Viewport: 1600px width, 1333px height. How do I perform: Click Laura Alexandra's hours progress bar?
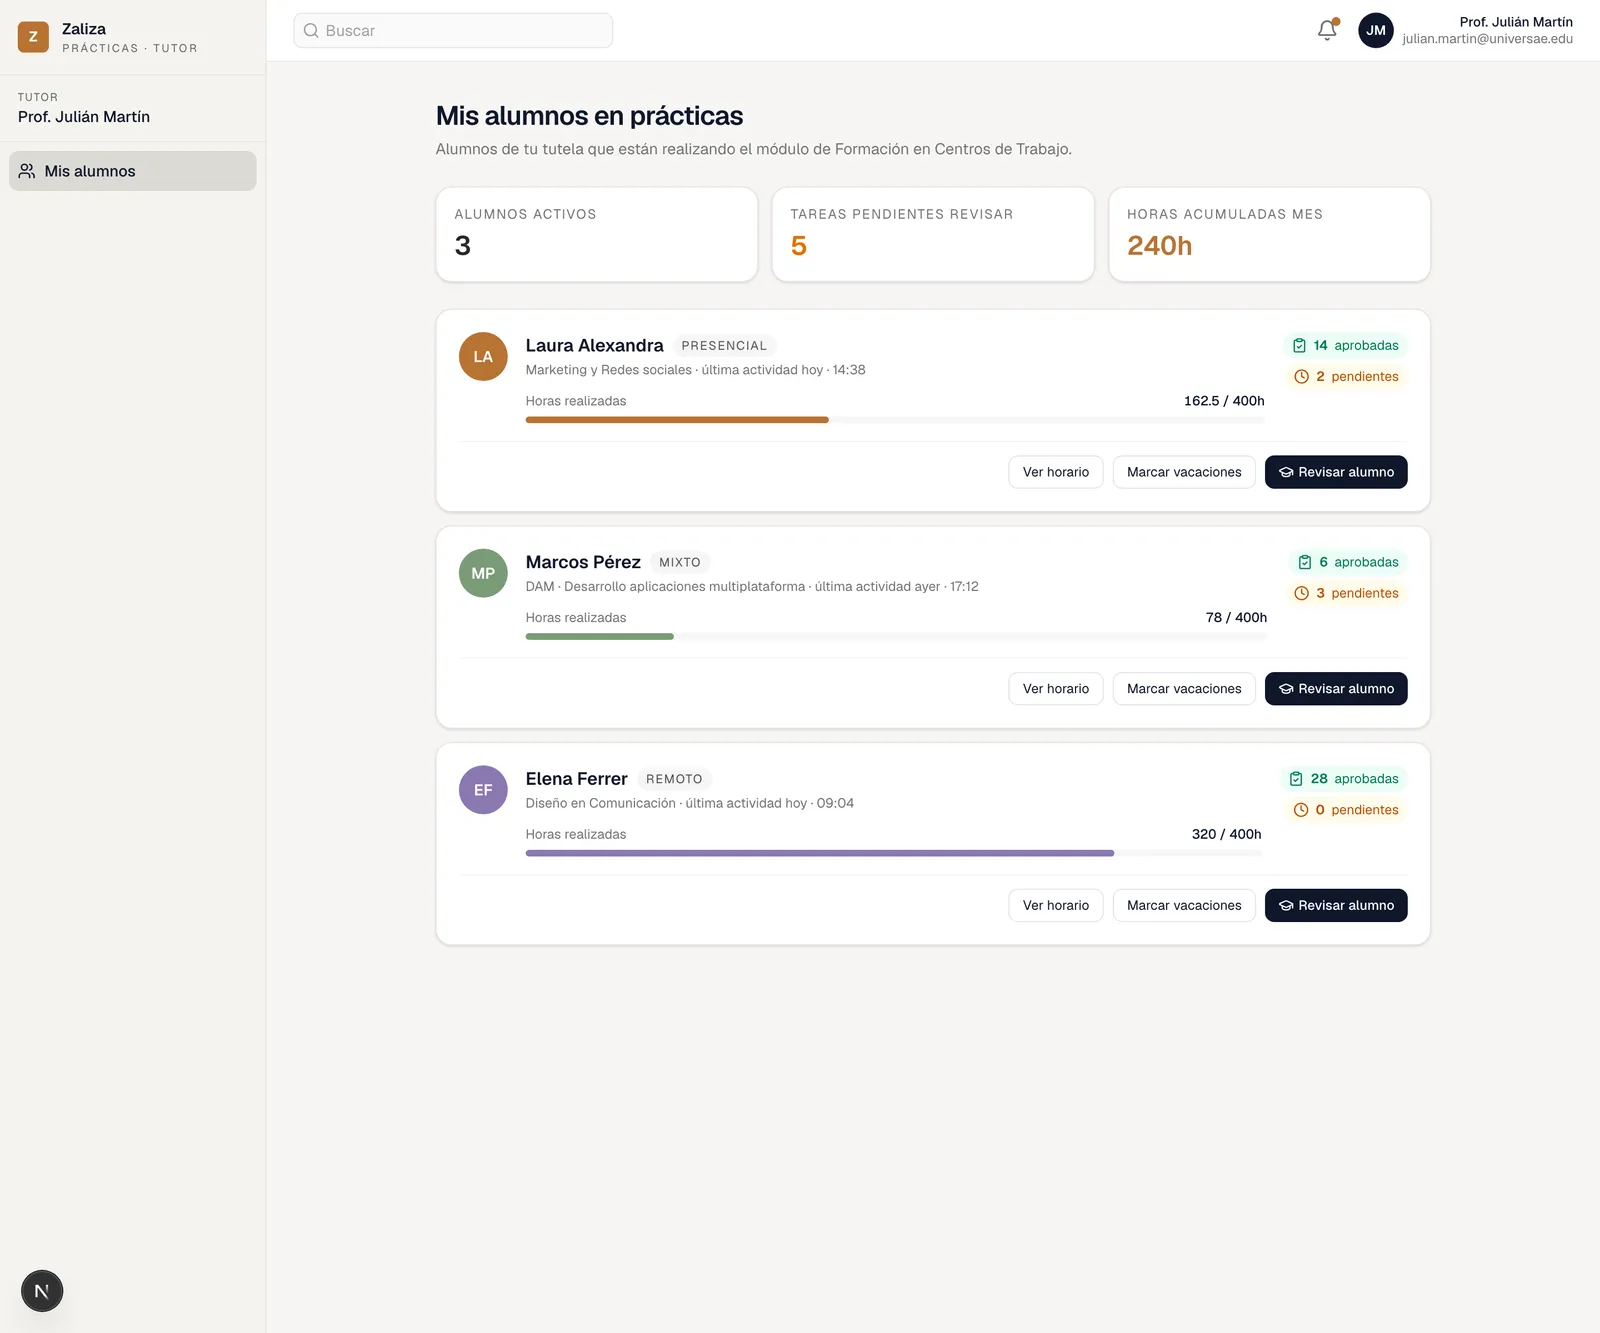[895, 420]
